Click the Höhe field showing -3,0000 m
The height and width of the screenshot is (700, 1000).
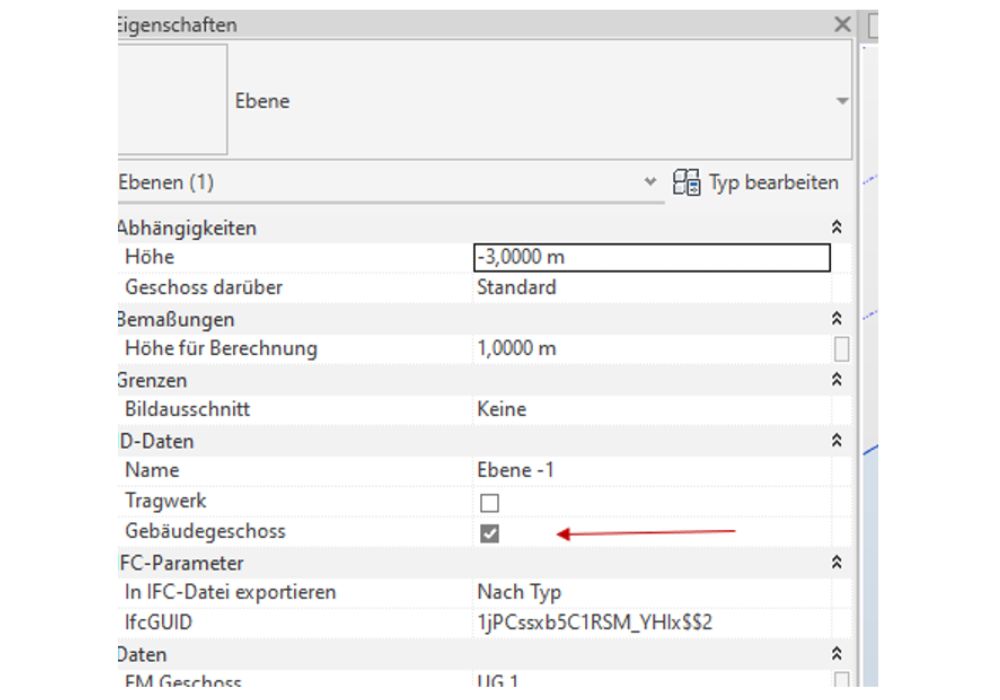pyautogui.click(x=651, y=258)
